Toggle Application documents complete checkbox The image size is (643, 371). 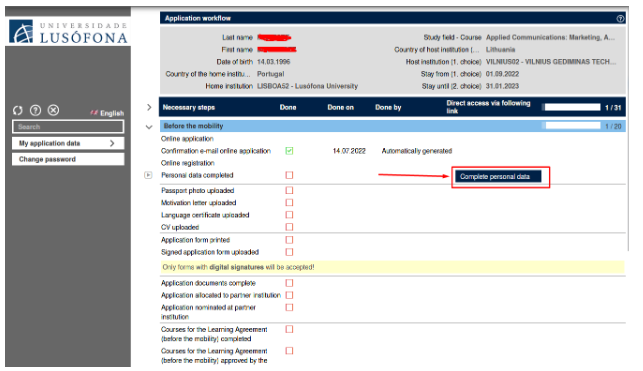tap(289, 283)
